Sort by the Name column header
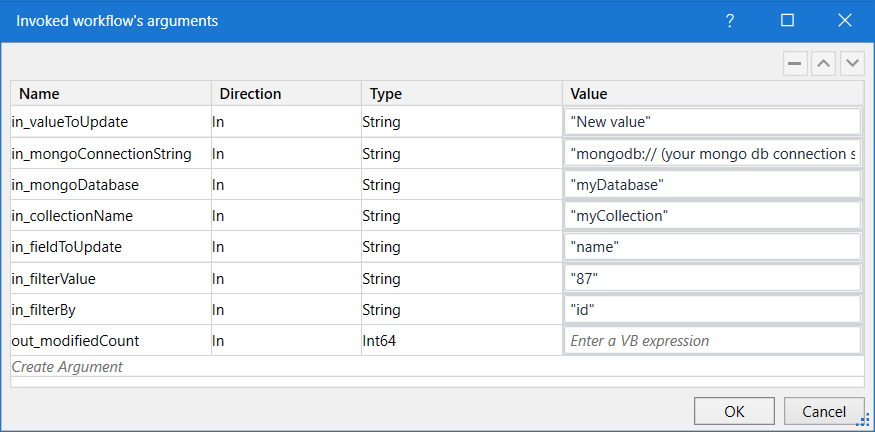Image resolution: width=875 pixels, height=432 pixels. coord(110,94)
